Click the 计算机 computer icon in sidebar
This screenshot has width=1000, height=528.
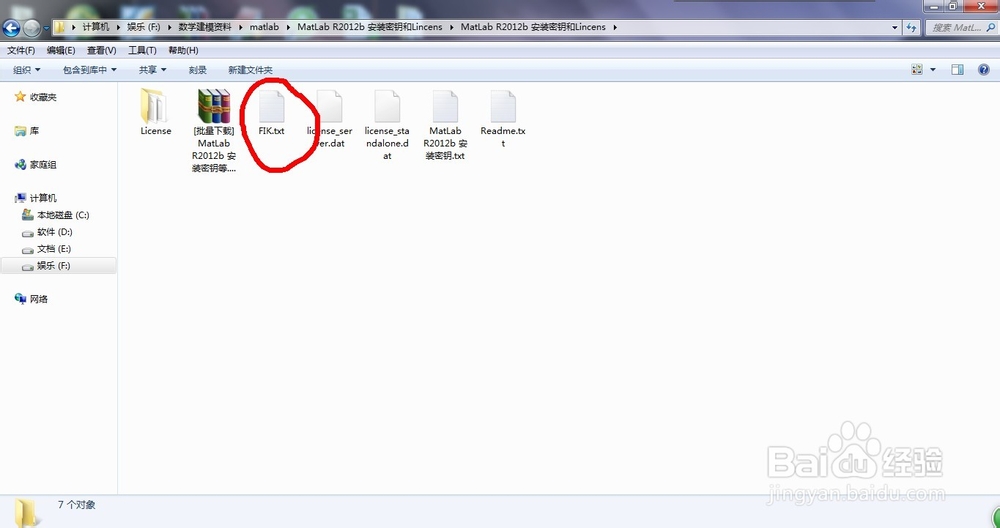[x=20, y=198]
